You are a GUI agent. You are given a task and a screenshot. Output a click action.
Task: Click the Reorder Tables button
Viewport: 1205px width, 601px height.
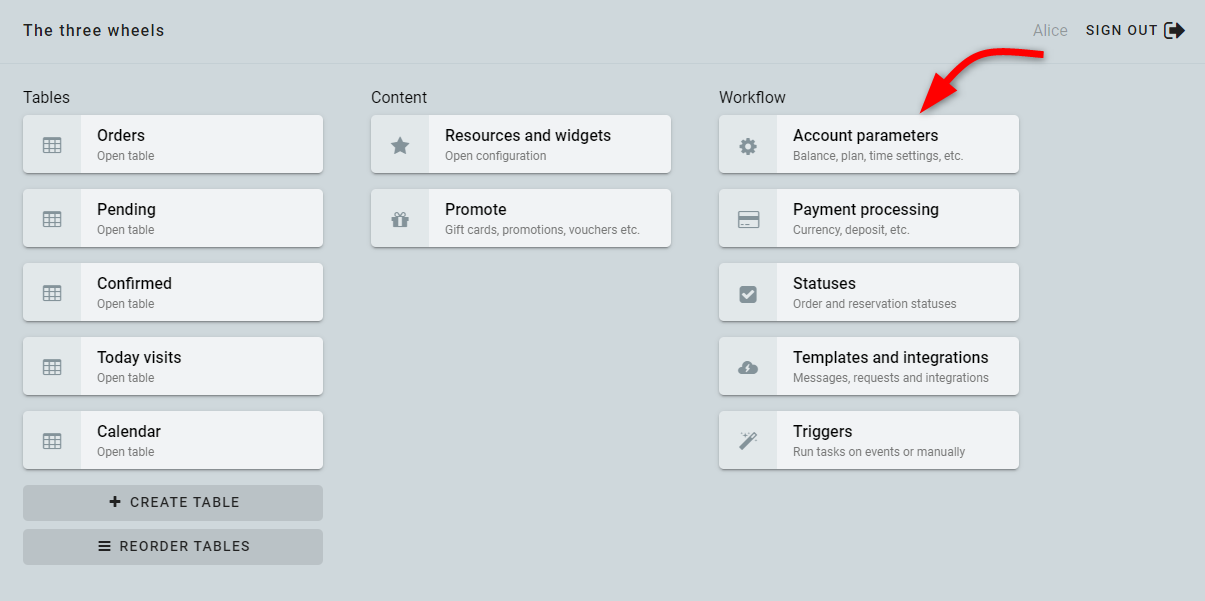pyautogui.click(x=173, y=547)
